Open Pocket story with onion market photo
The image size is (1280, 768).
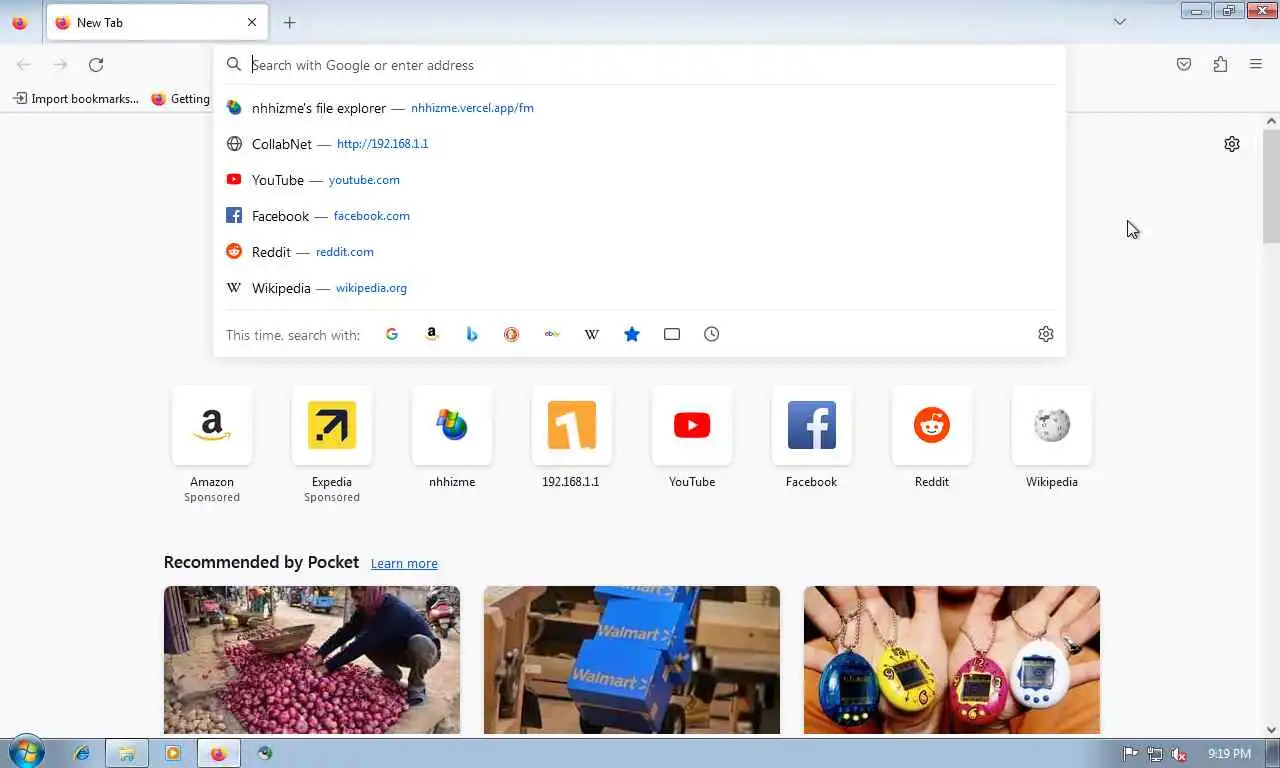312,660
